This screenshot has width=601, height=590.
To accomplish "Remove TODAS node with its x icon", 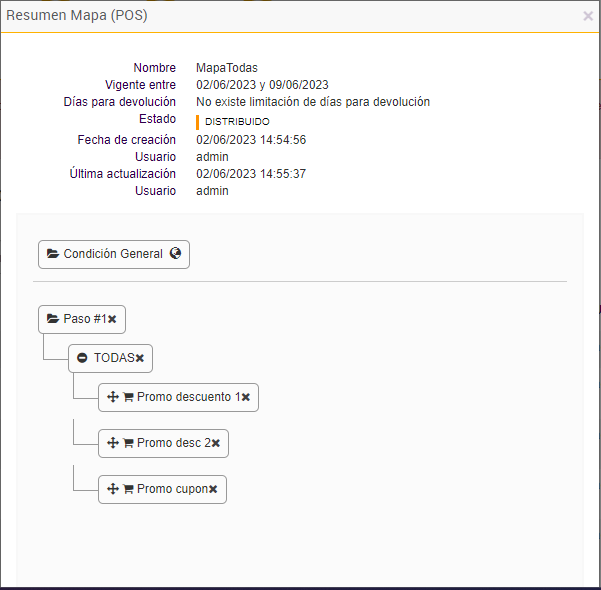I will (140, 358).
